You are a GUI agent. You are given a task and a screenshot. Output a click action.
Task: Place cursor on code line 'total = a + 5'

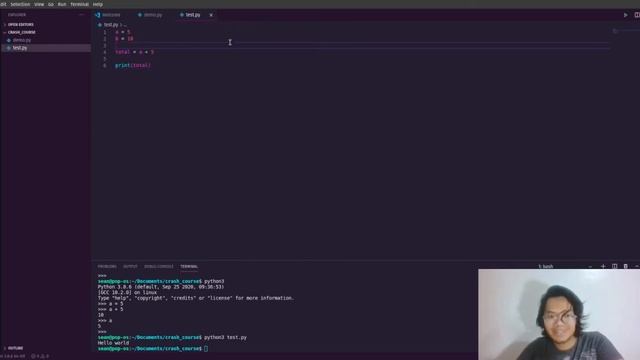click(135, 52)
